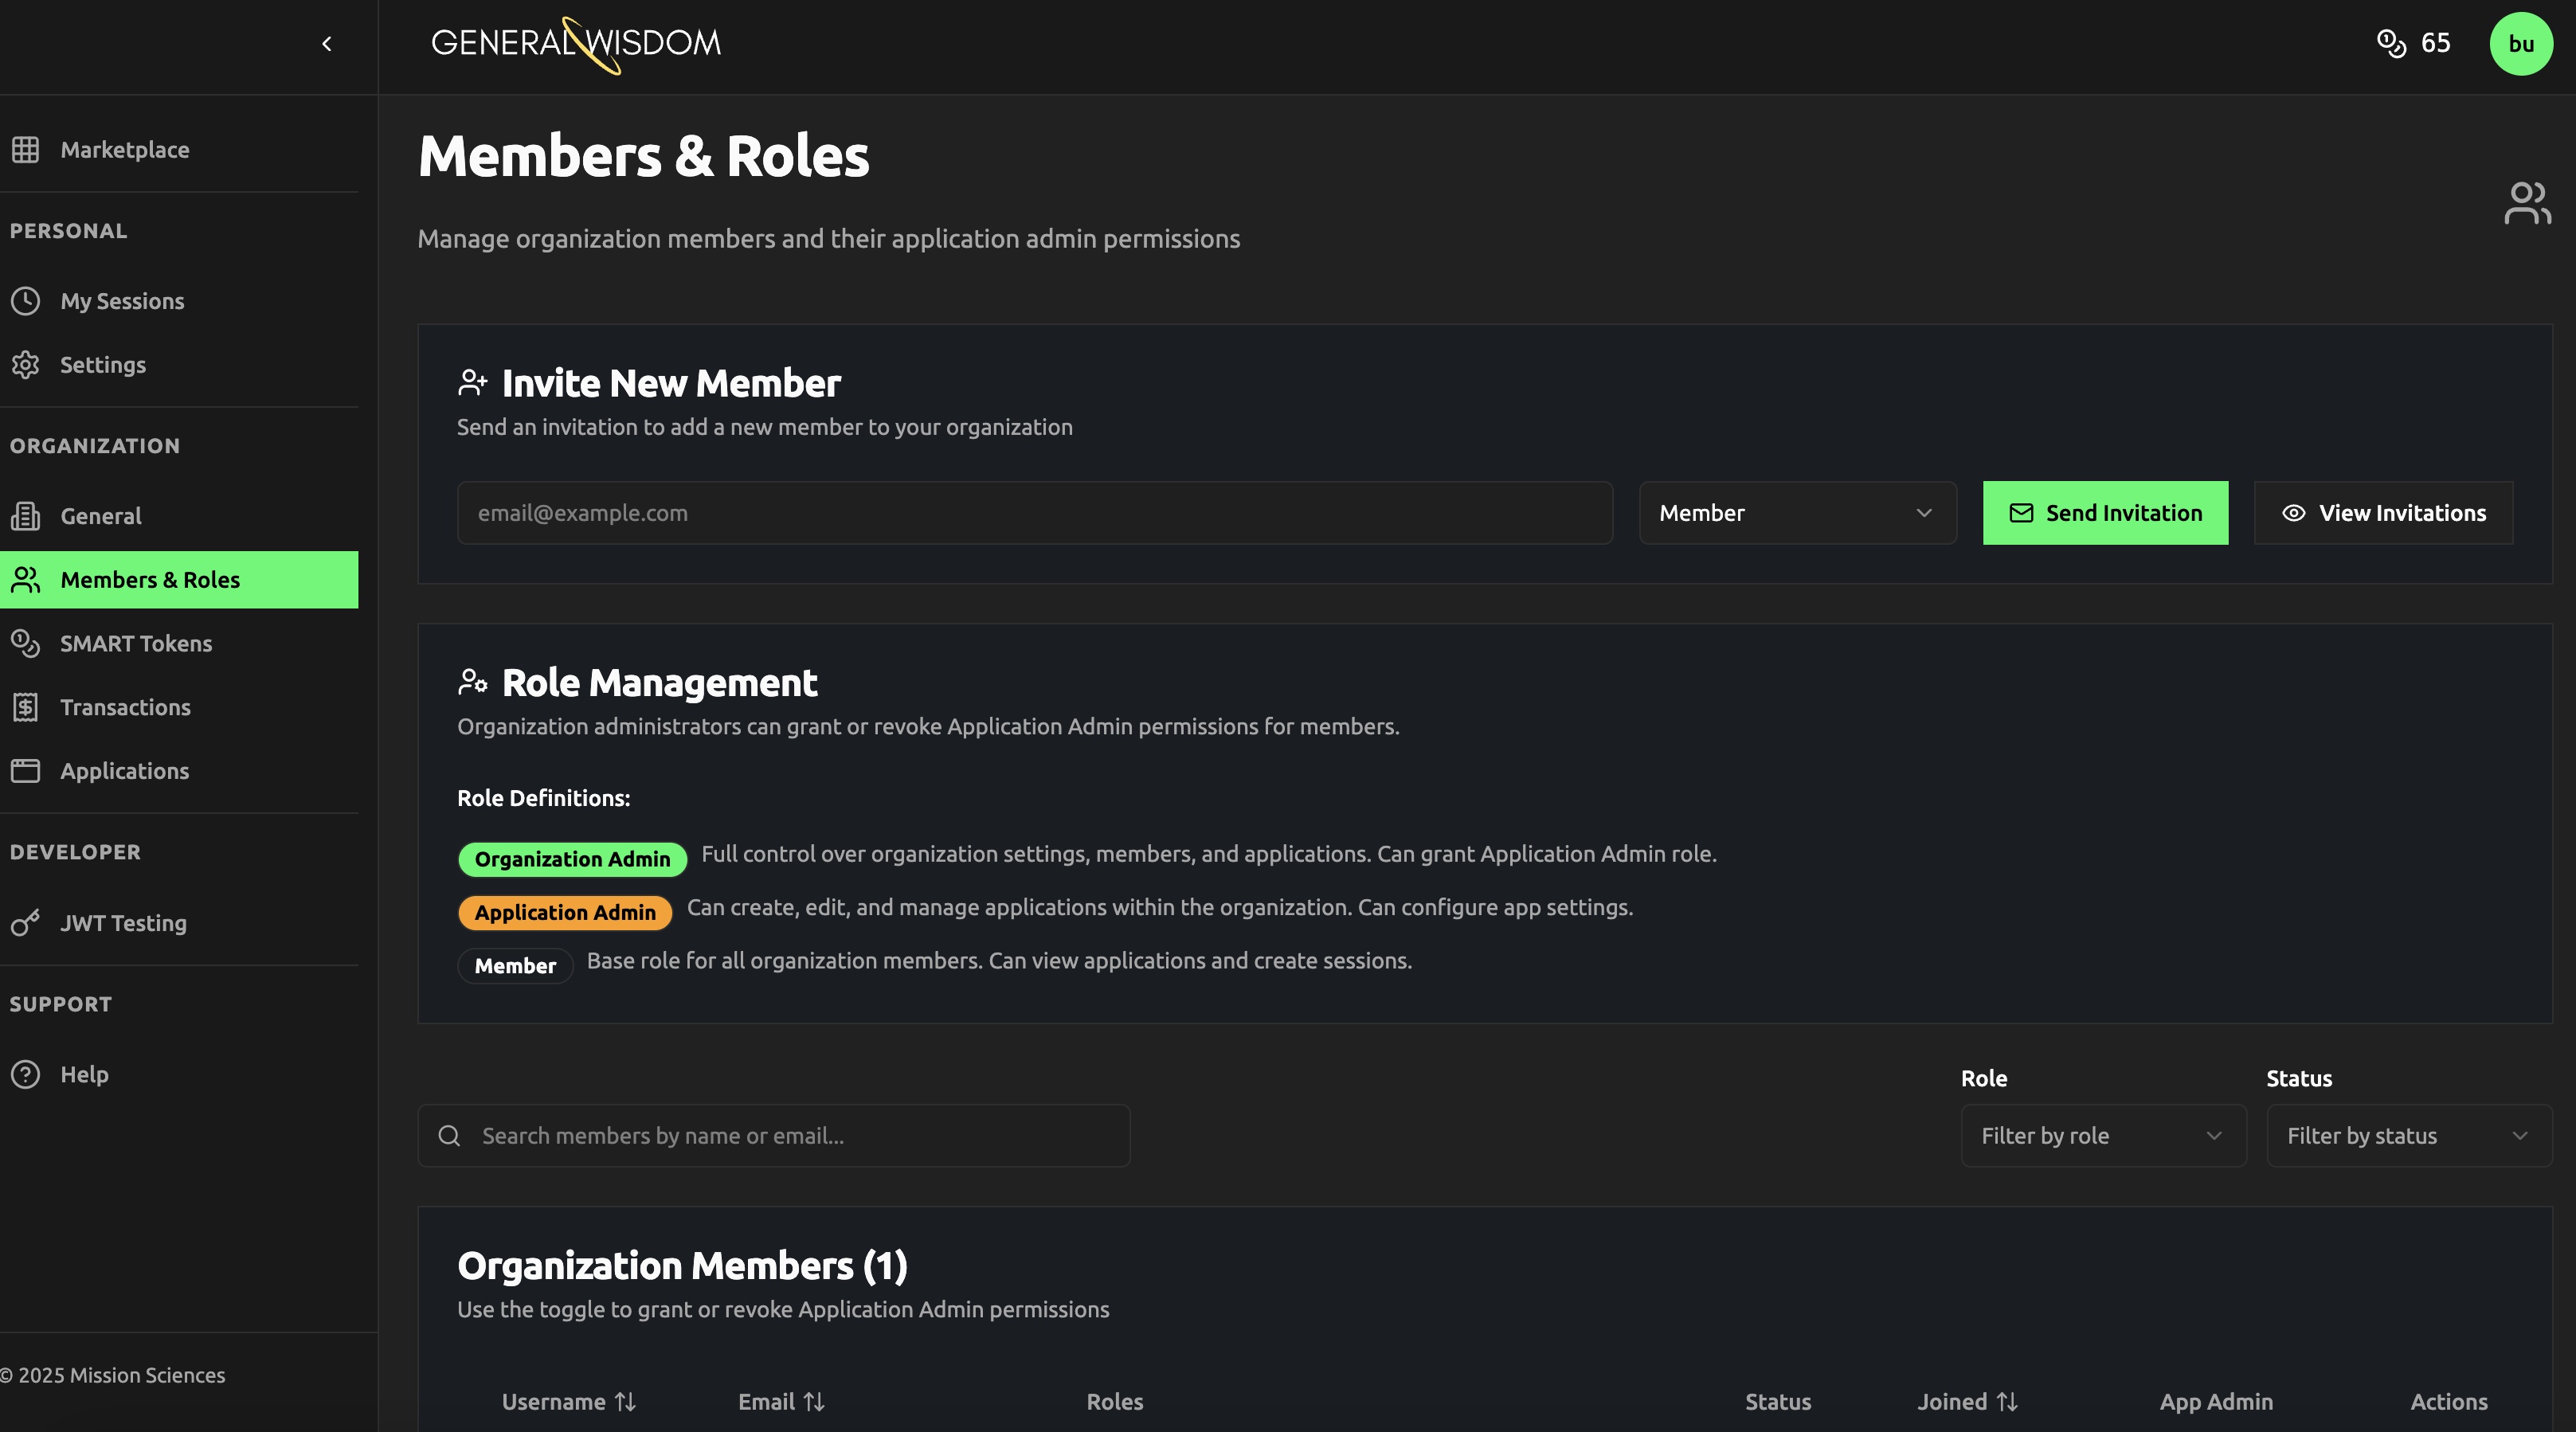Image resolution: width=2576 pixels, height=1432 pixels.
Task: Click the SMART token coins icon in header
Action: (2391, 43)
